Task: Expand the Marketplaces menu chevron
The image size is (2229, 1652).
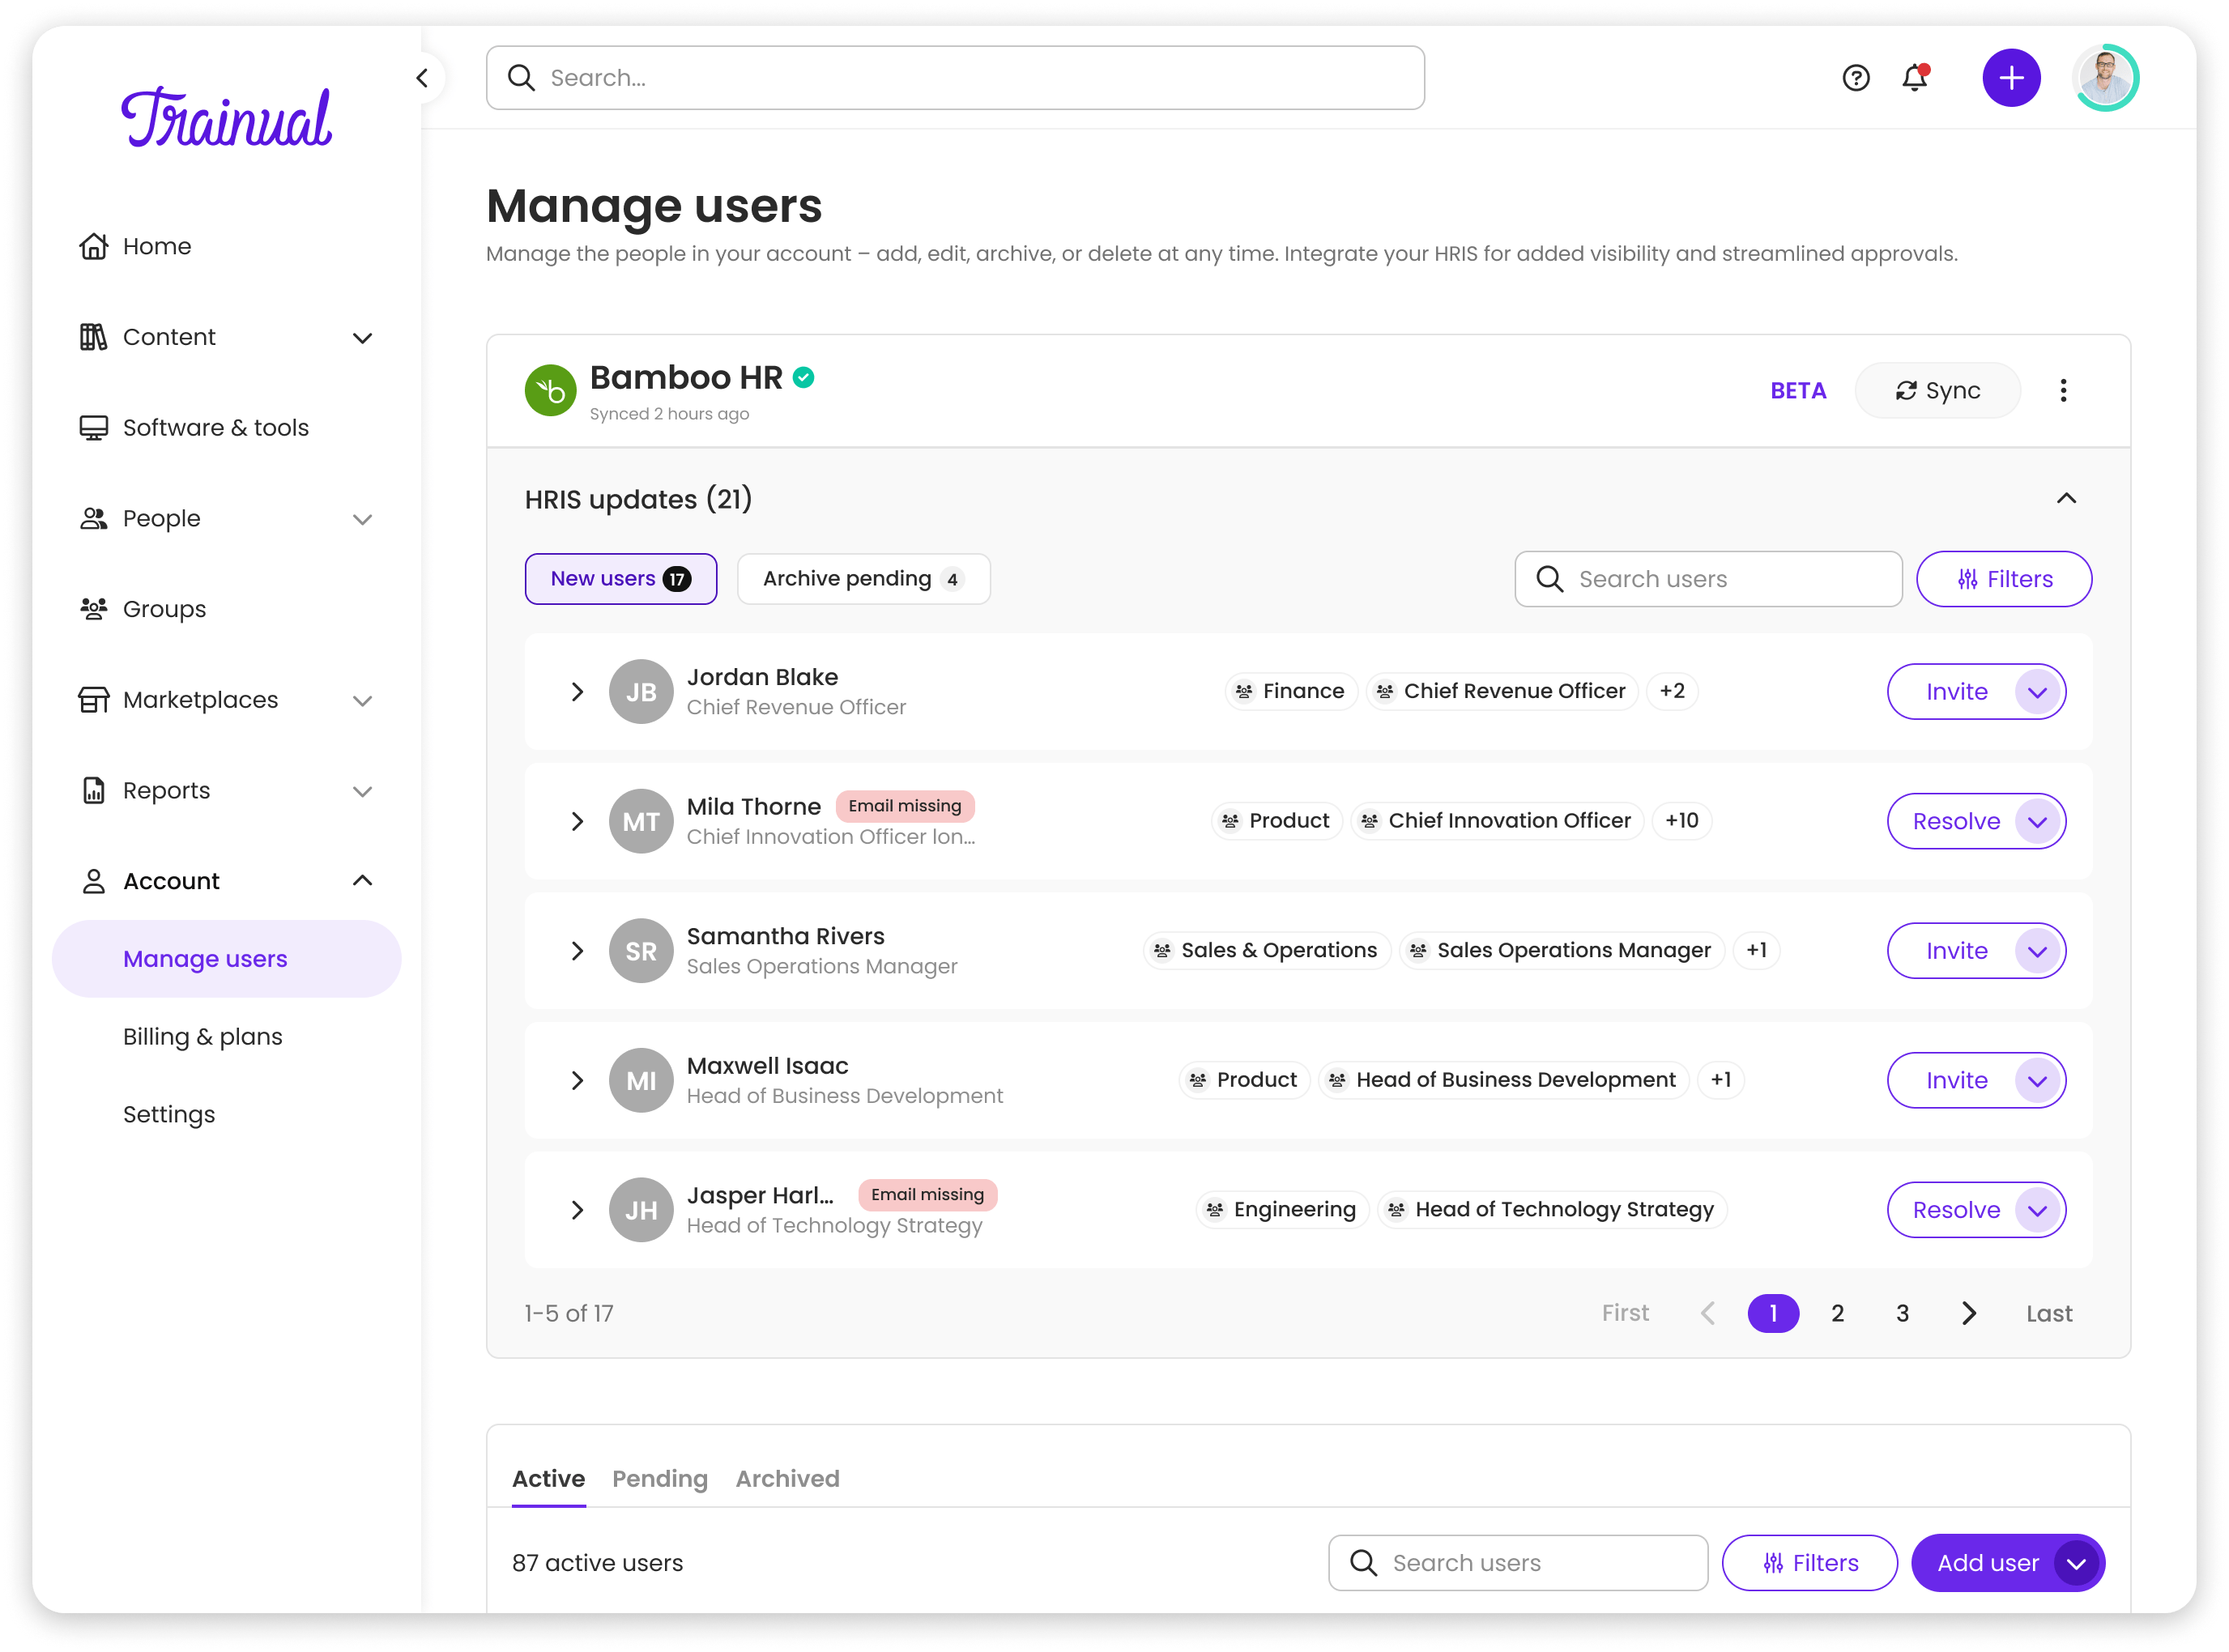Action: tap(363, 701)
